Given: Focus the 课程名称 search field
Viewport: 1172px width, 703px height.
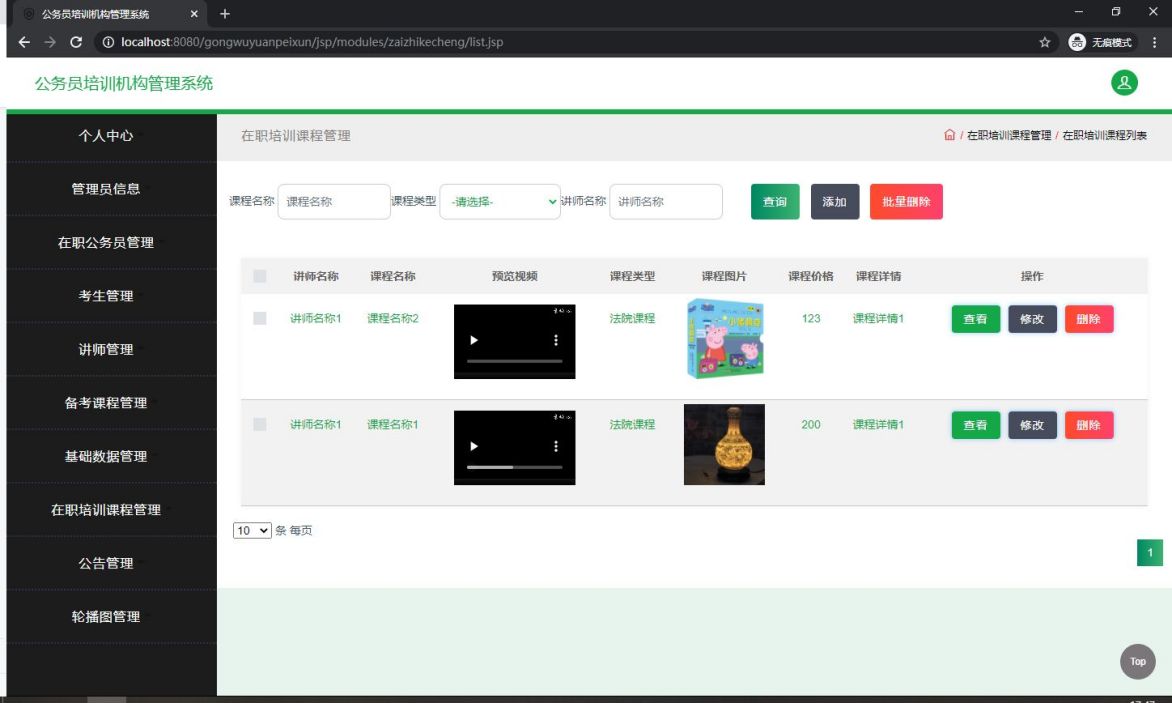Looking at the screenshot, I should pos(334,202).
